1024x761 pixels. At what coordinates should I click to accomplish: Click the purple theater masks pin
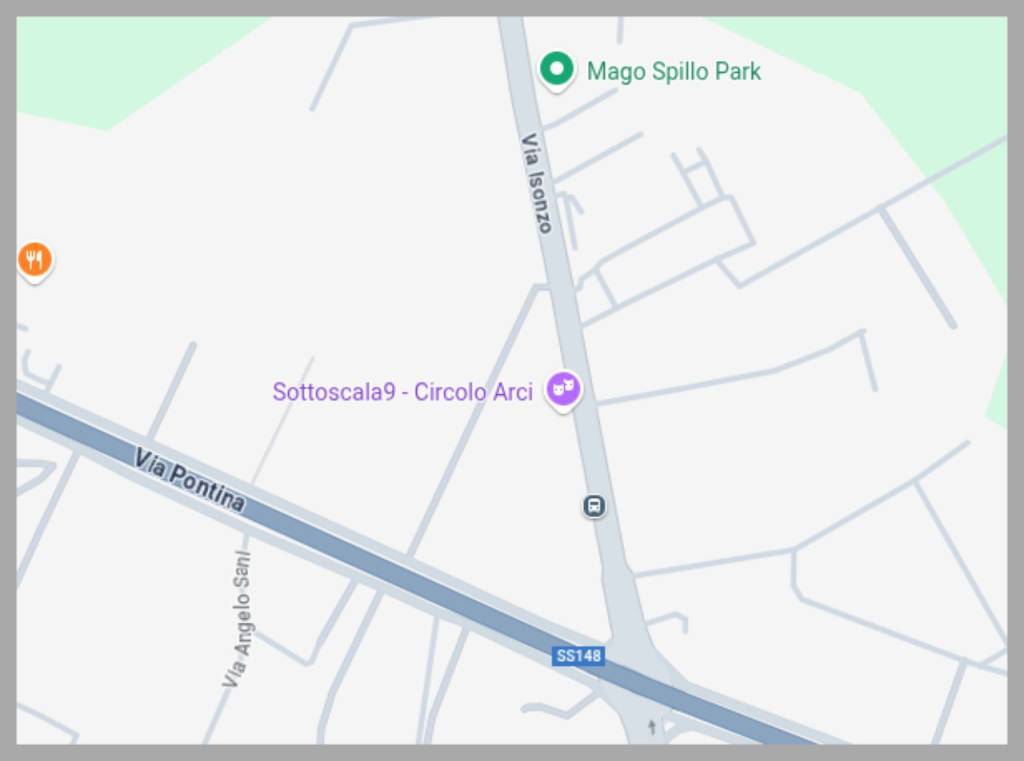pos(563,391)
